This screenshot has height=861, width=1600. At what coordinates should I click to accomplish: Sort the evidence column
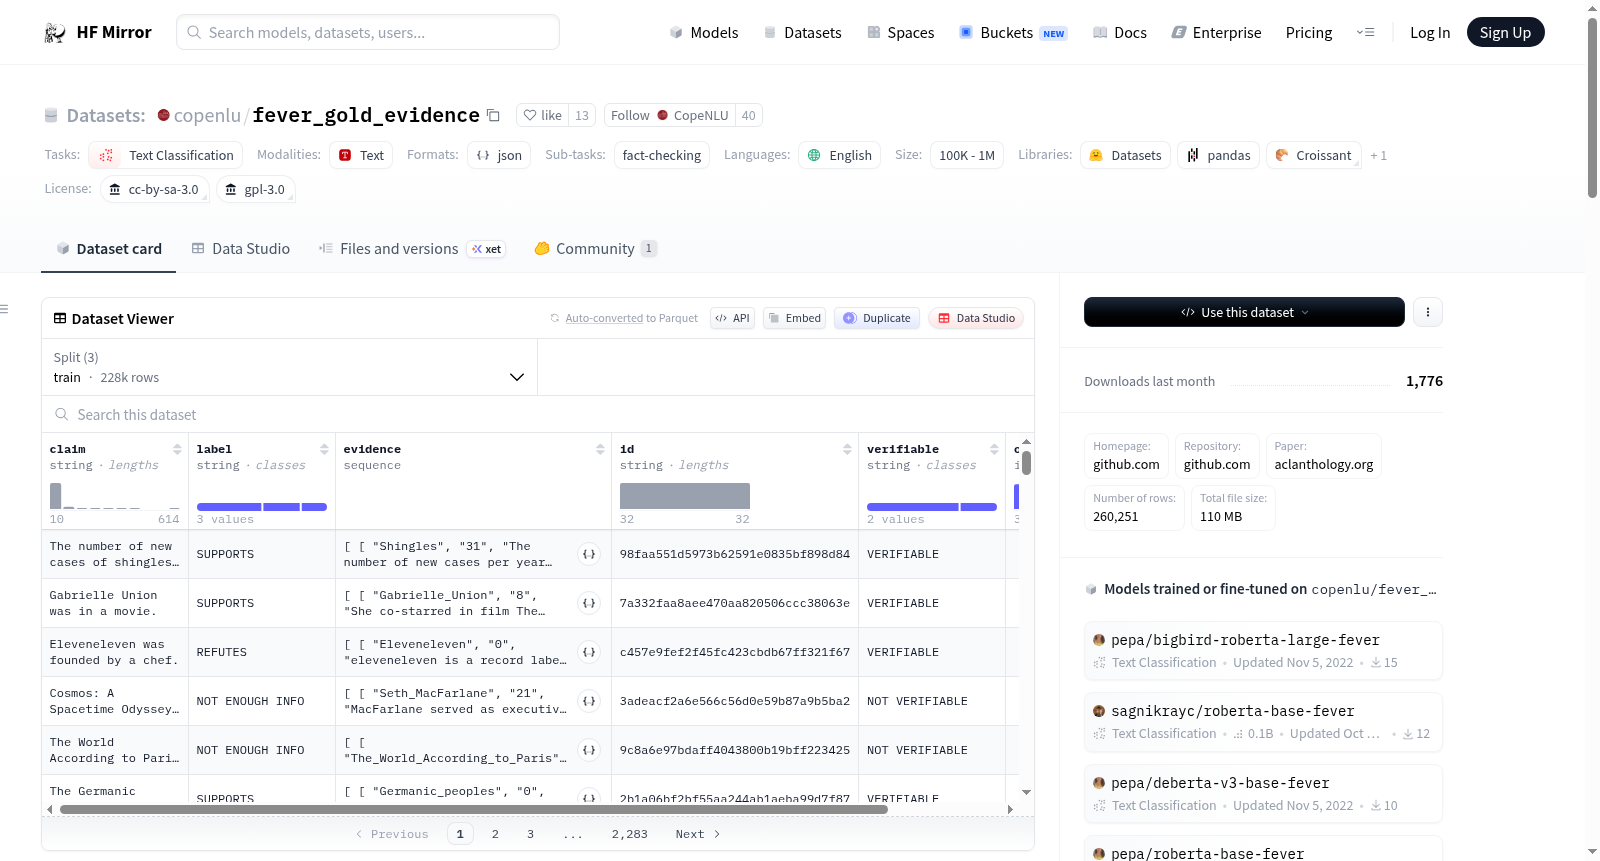click(x=600, y=449)
